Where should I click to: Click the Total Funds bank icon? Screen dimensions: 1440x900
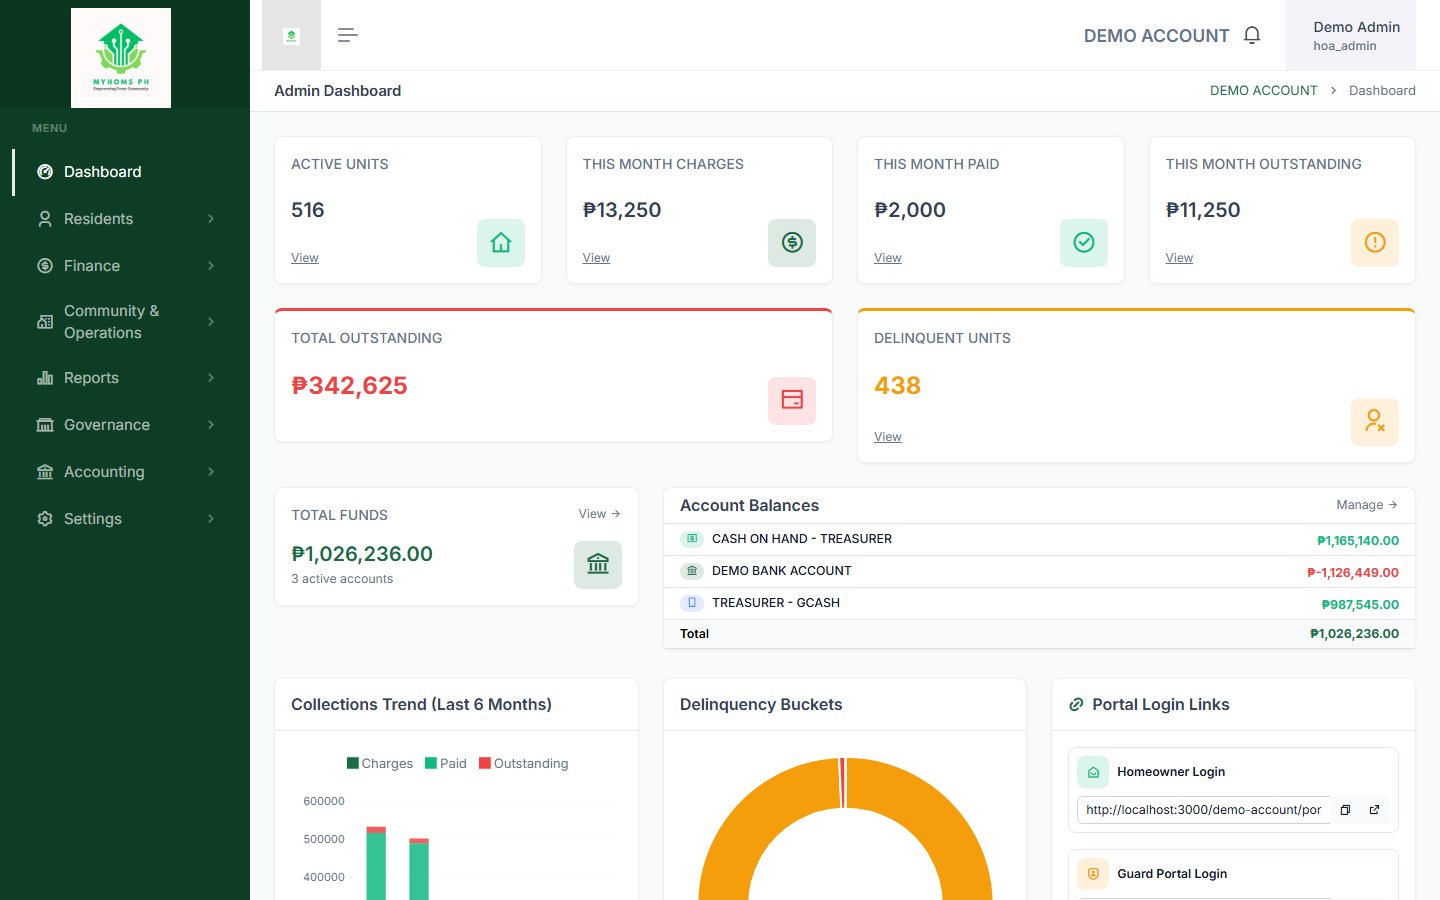tap(598, 565)
